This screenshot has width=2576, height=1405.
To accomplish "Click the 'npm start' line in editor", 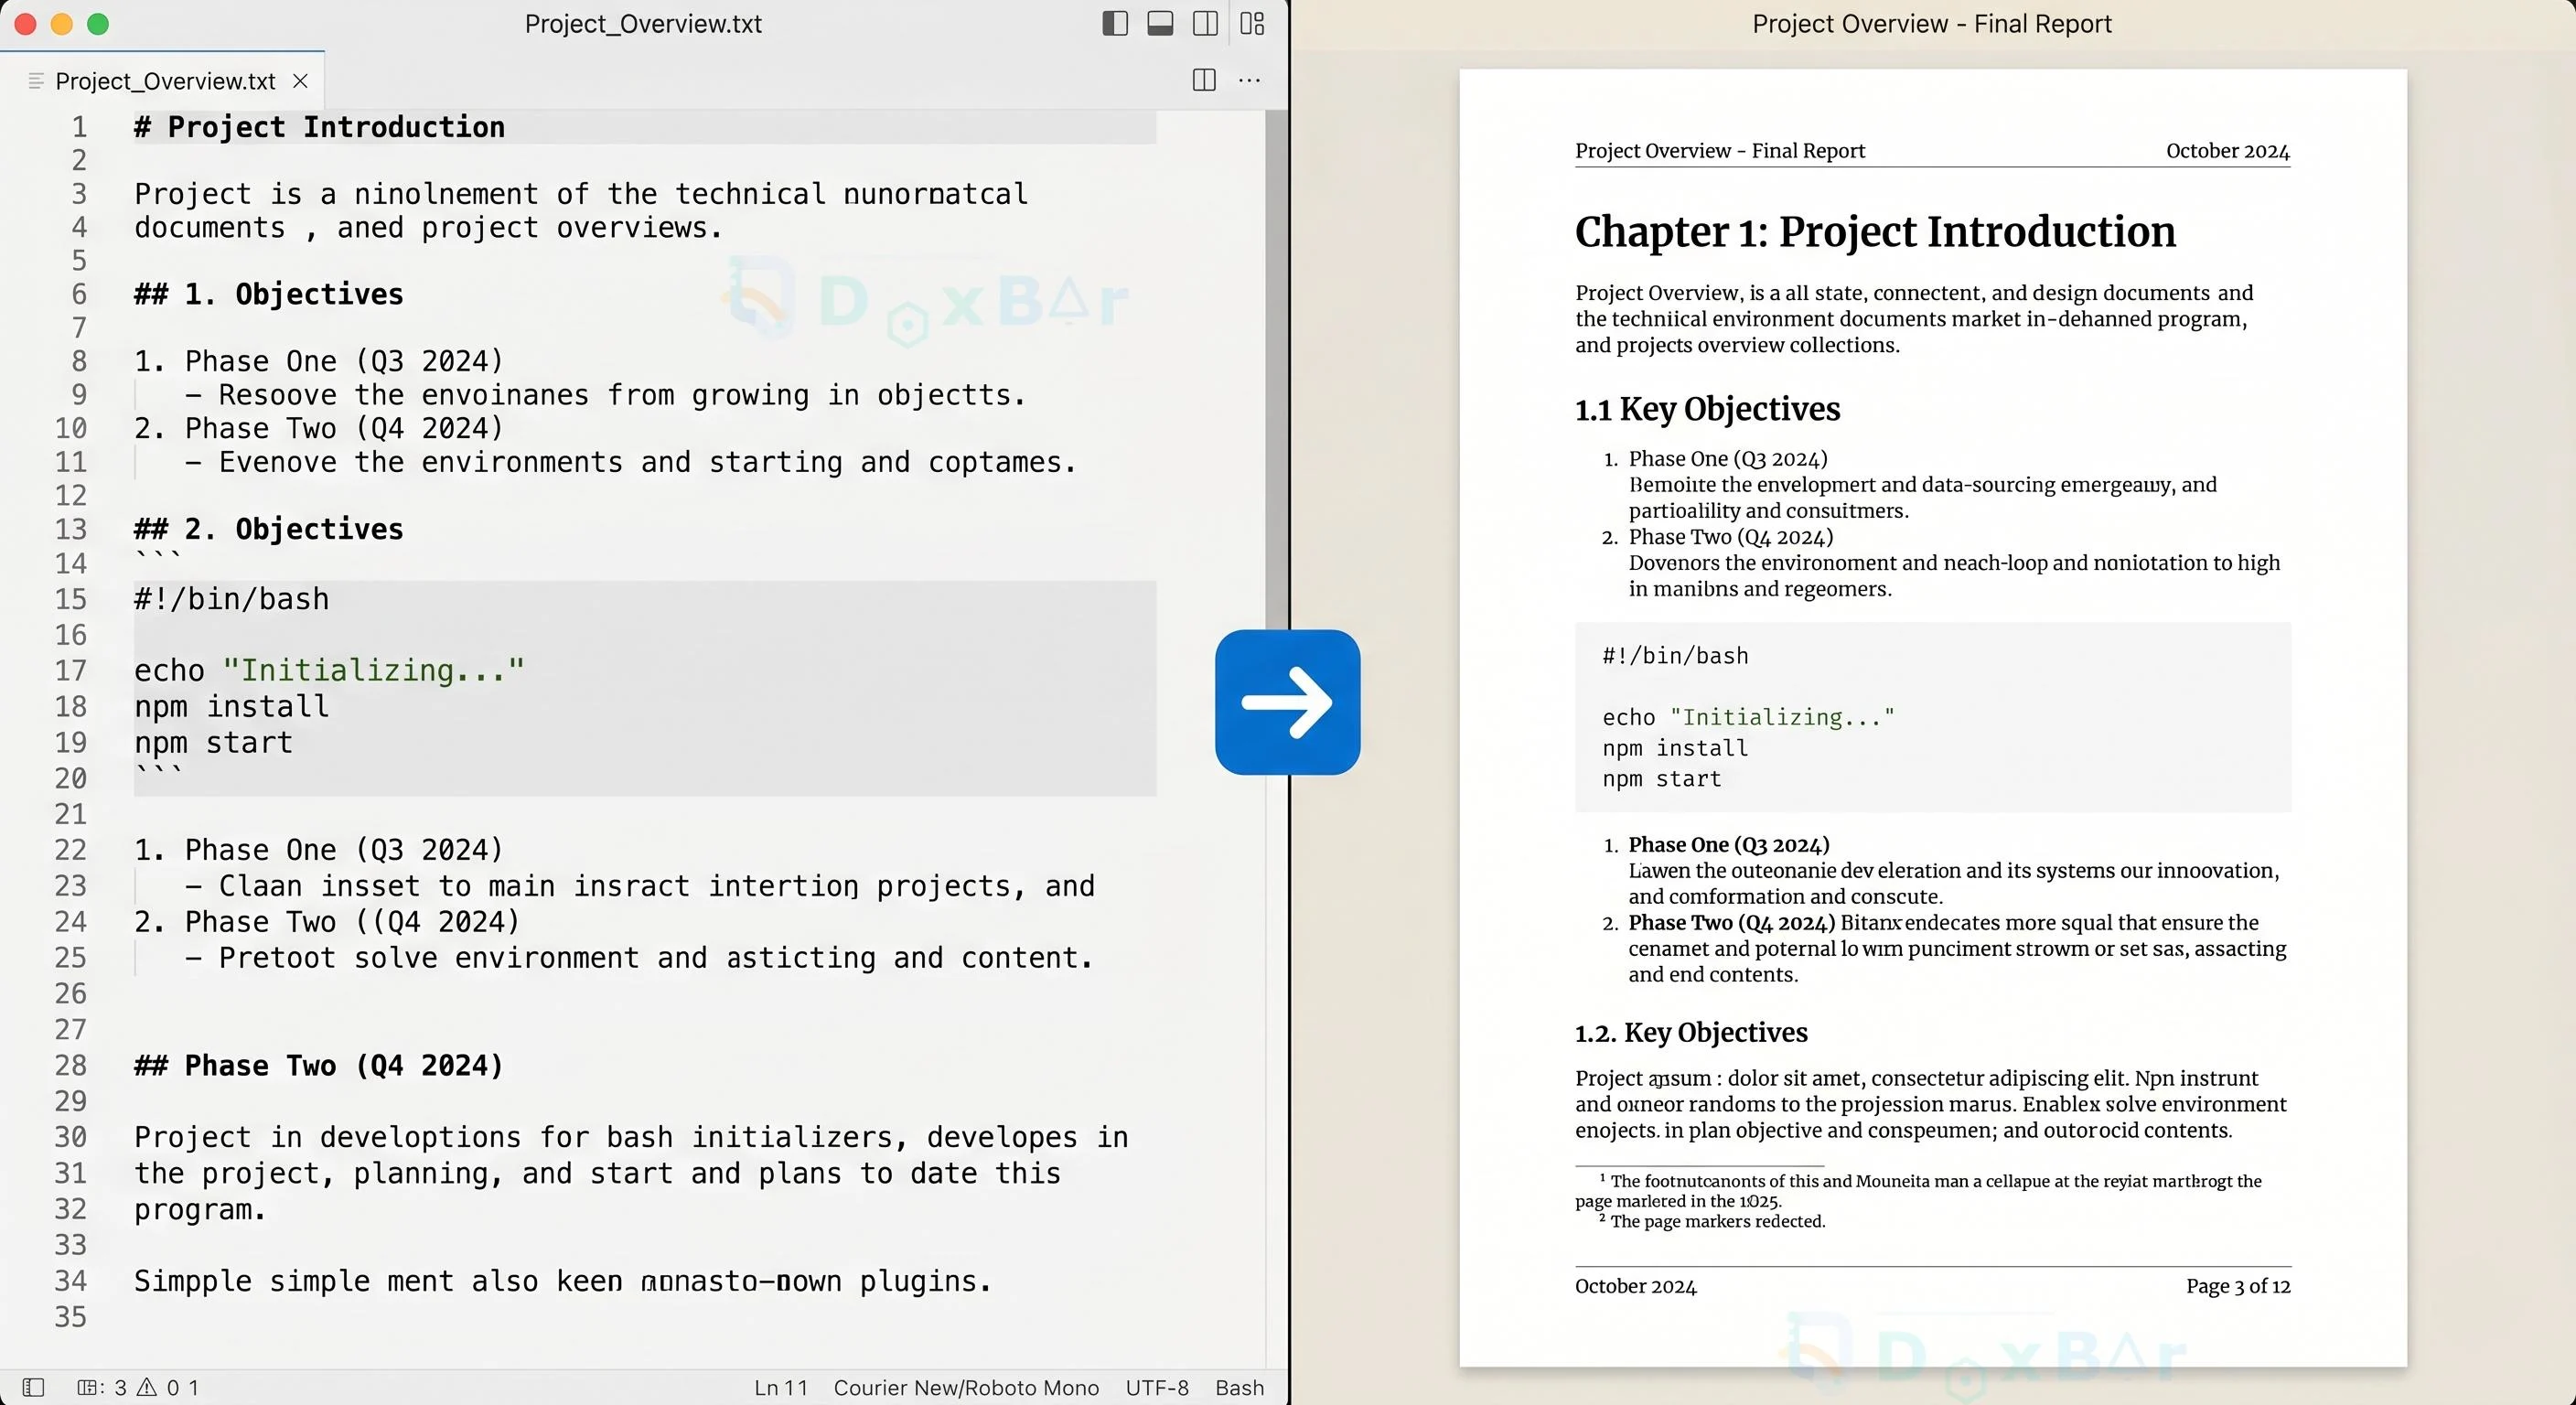I will coord(214,742).
